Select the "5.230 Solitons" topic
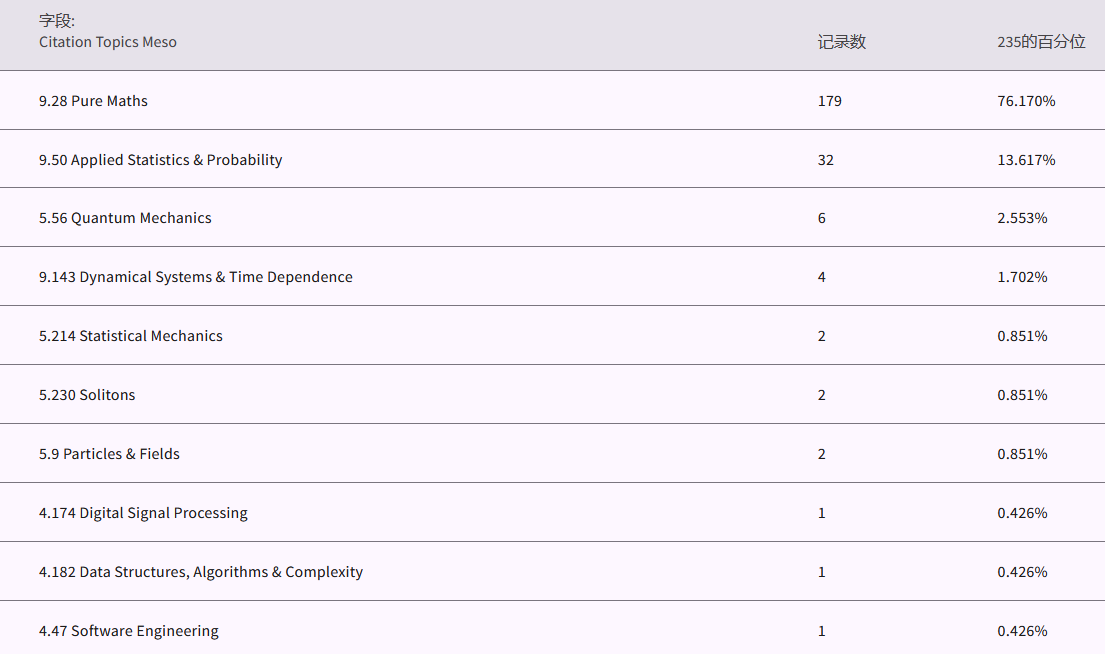The height and width of the screenshot is (654, 1105). point(87,395)
